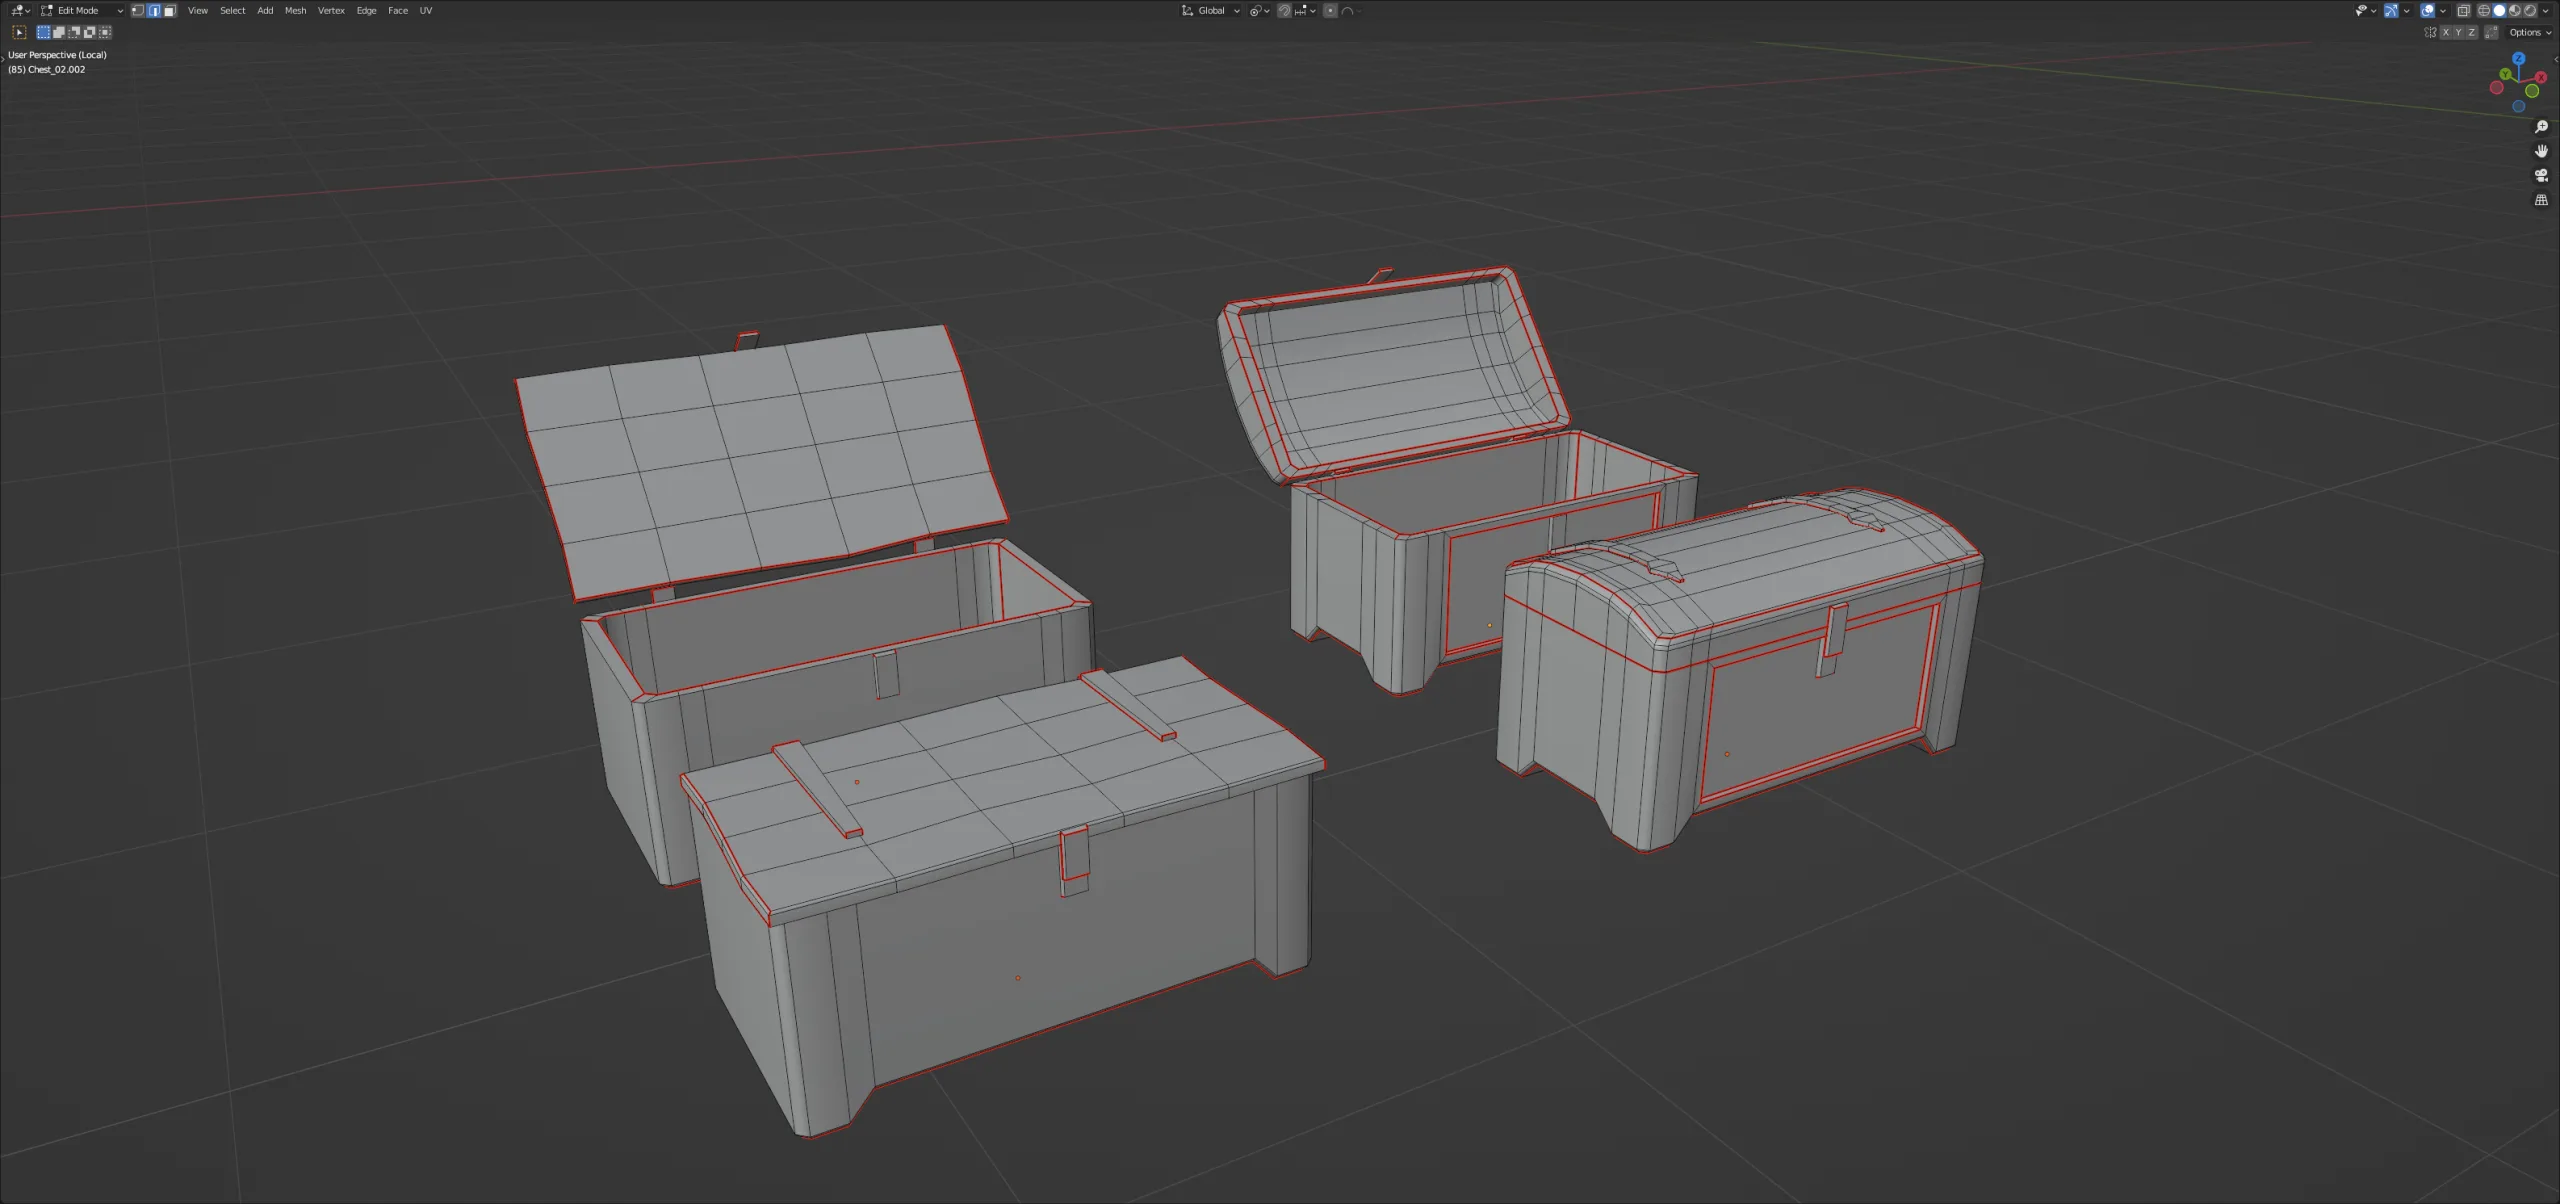The image size is (2560, 1204).
Task: Toggle mirror editing on the Z axis
Action: pos(2471,33)
